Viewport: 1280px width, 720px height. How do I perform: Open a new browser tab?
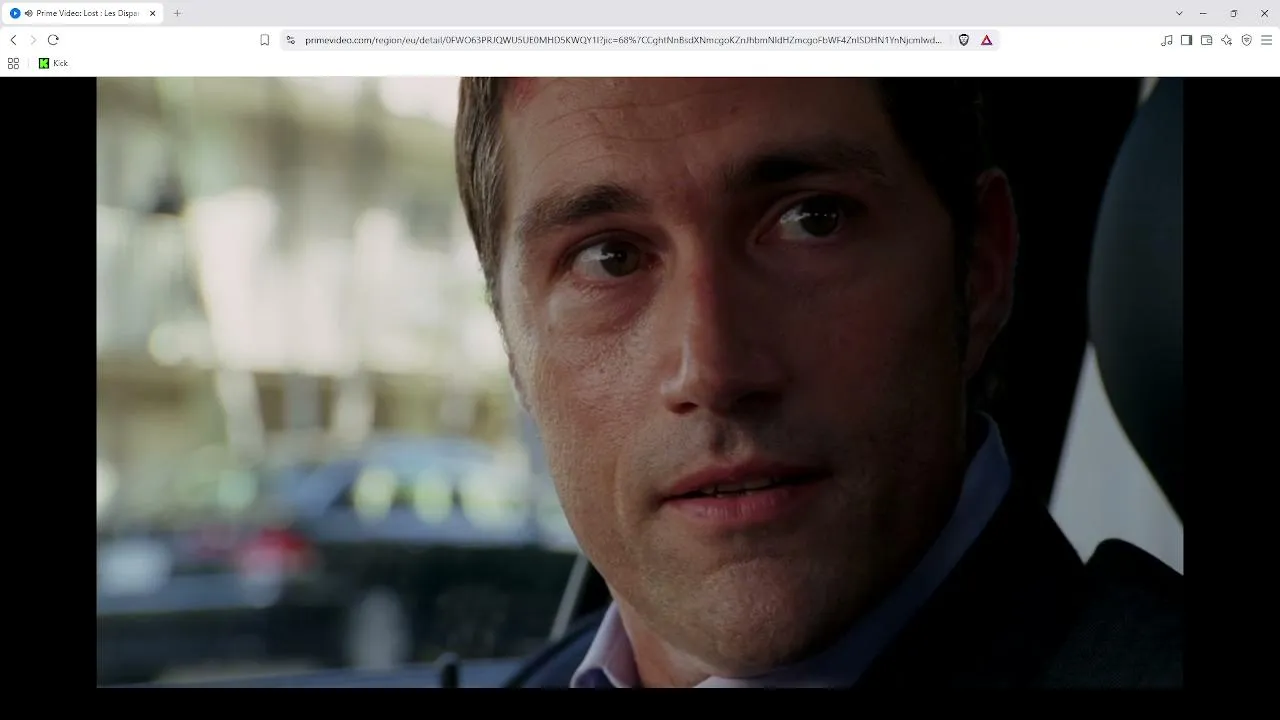(x=177, y=13)
